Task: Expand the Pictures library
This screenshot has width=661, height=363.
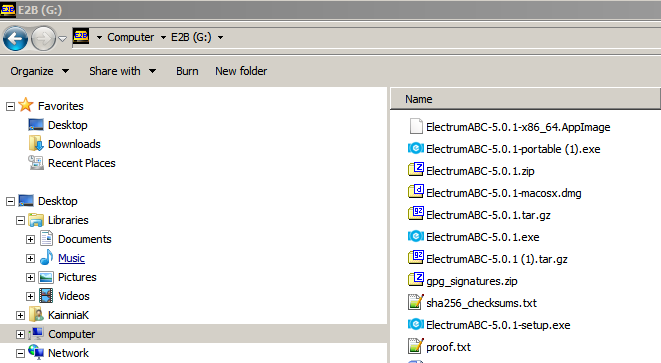Action: (x=30, y=277)
